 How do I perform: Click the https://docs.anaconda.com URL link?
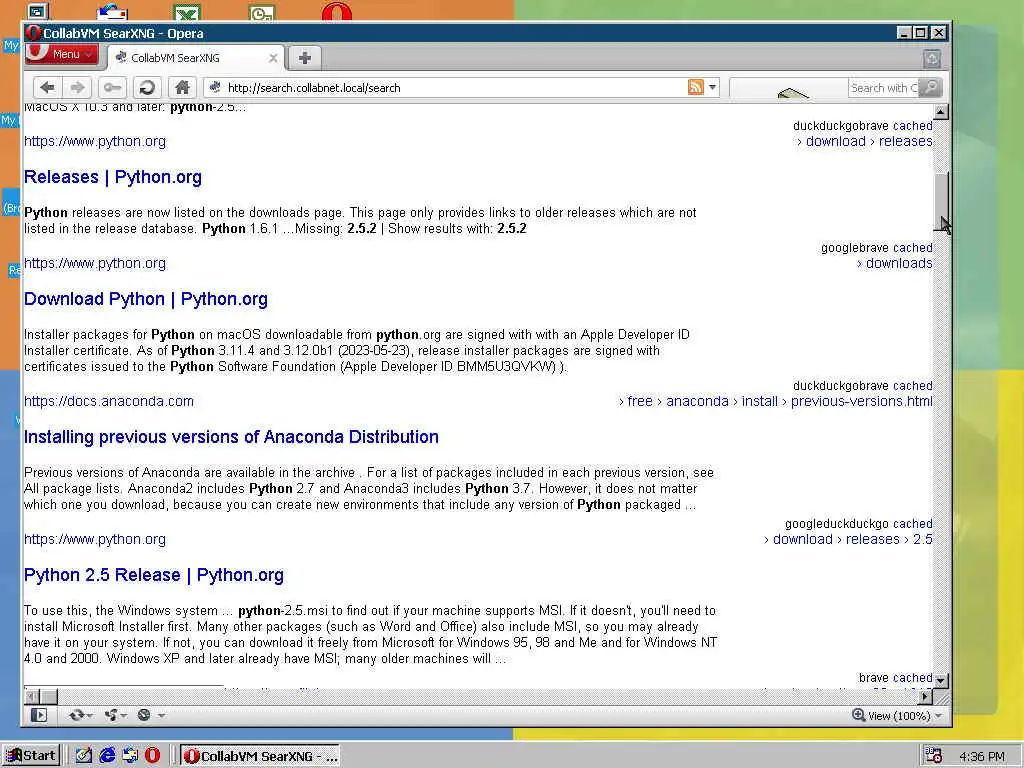tap(109, 401)
